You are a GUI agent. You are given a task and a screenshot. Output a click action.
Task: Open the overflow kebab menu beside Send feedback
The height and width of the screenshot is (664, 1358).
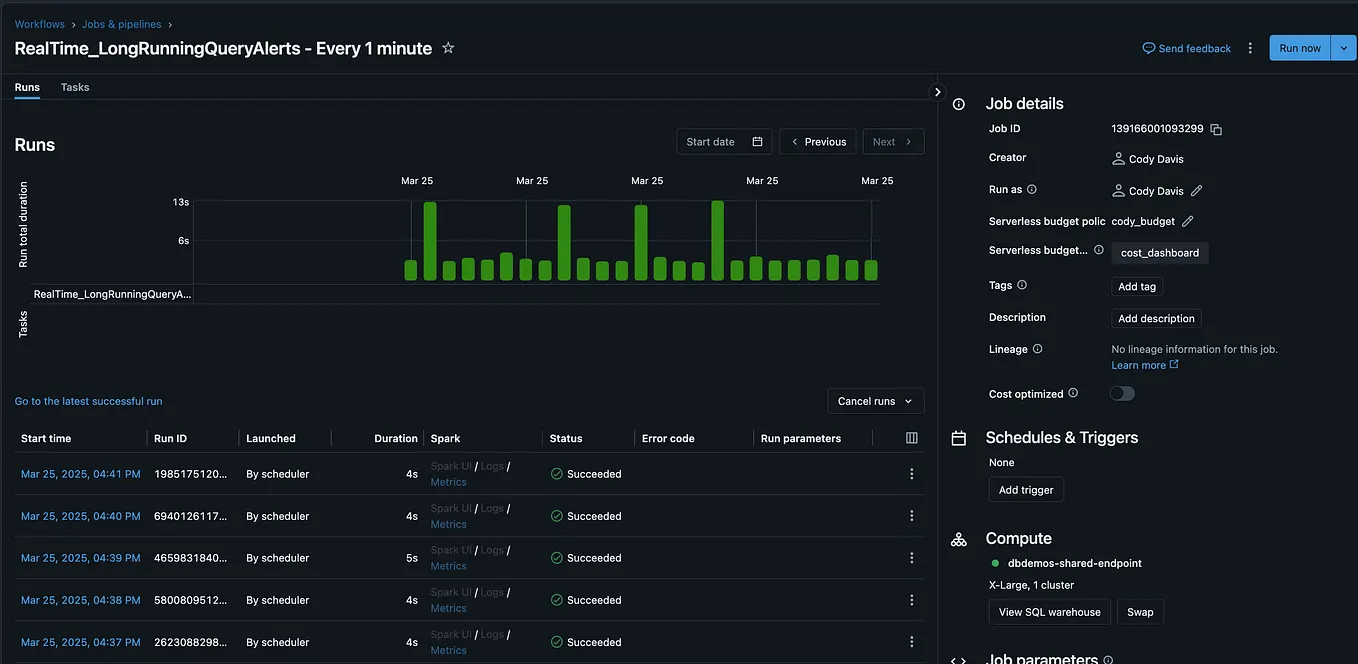tap(1248, 47)
